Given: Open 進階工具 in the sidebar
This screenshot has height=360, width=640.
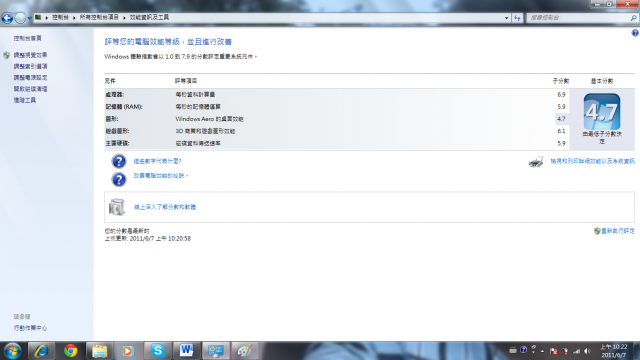Looking at the screenshot, I should pyautogui.click(x=24, y=100).
